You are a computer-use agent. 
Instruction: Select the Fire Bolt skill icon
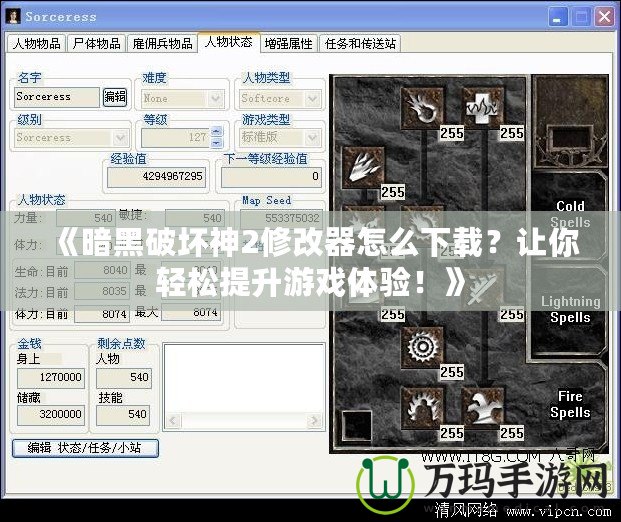(423, 108)
